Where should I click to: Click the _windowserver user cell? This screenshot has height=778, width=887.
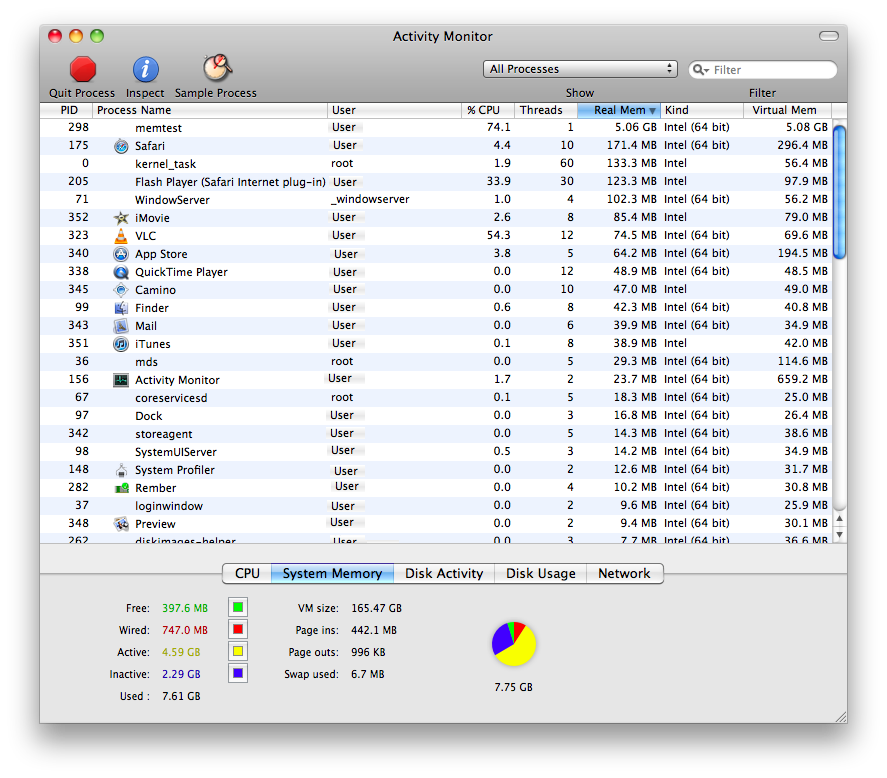click(370, 199)
